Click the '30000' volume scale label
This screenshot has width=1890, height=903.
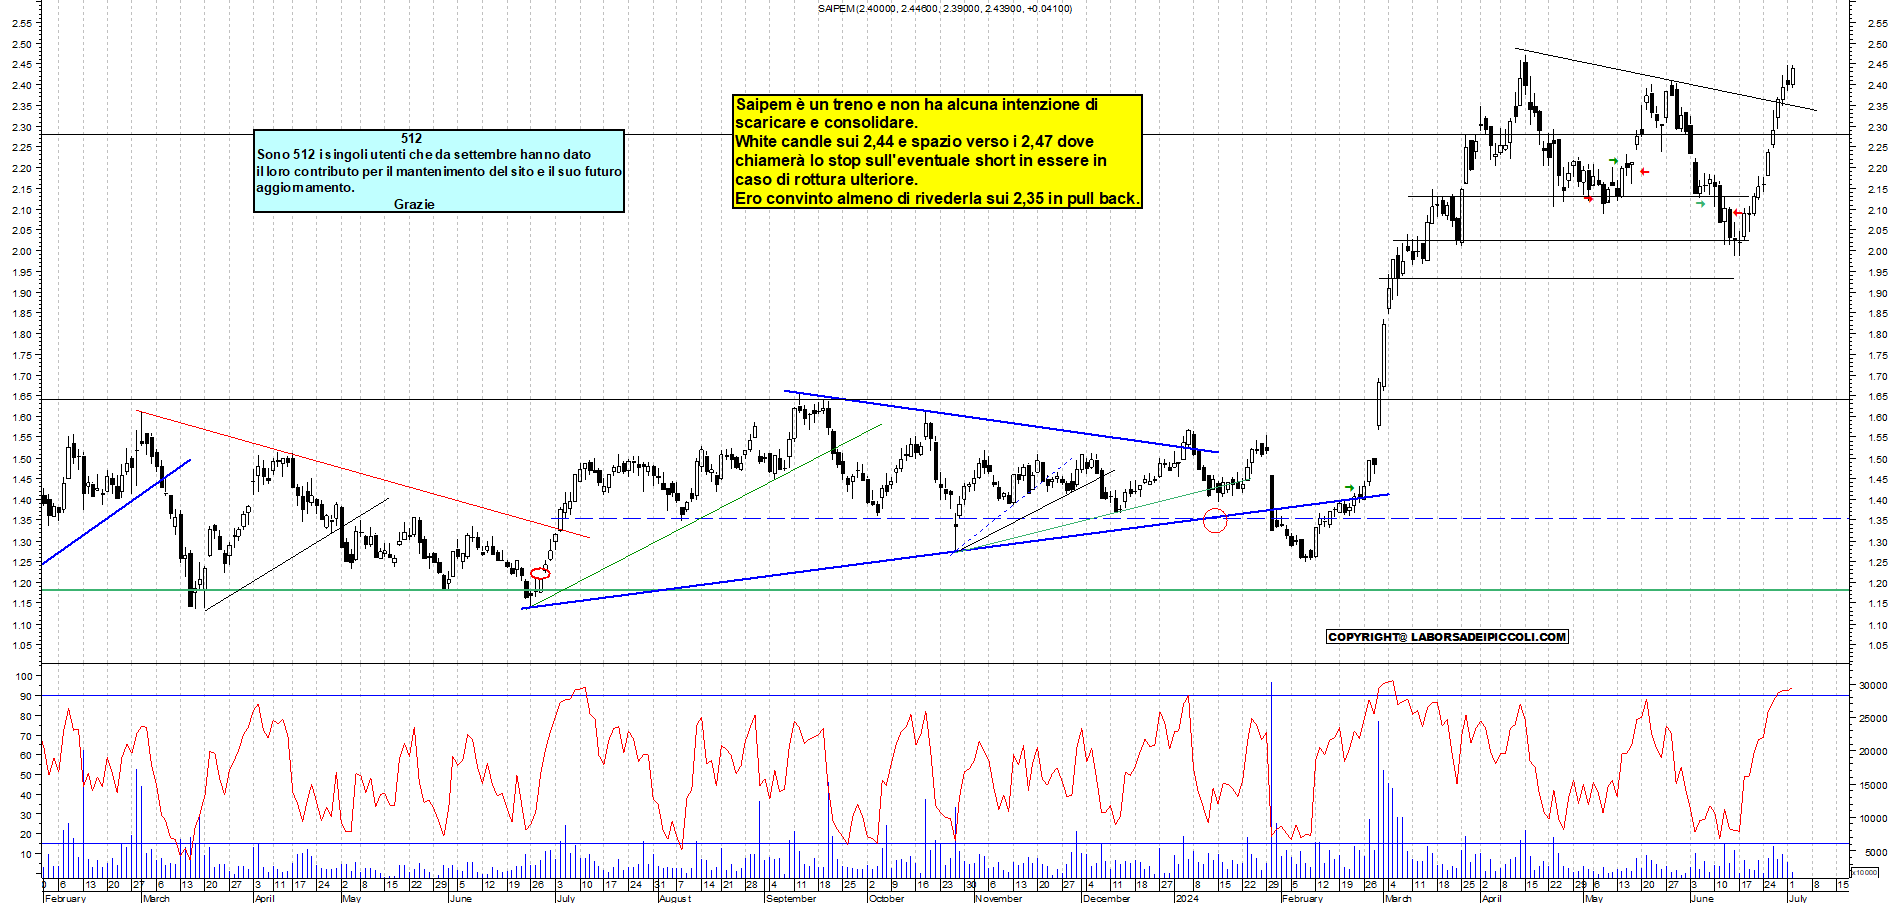pos(1873,686)
